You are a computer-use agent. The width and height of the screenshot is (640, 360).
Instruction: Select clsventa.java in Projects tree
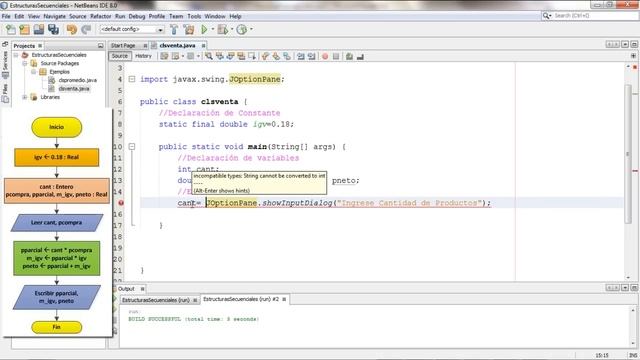(74, 89)
